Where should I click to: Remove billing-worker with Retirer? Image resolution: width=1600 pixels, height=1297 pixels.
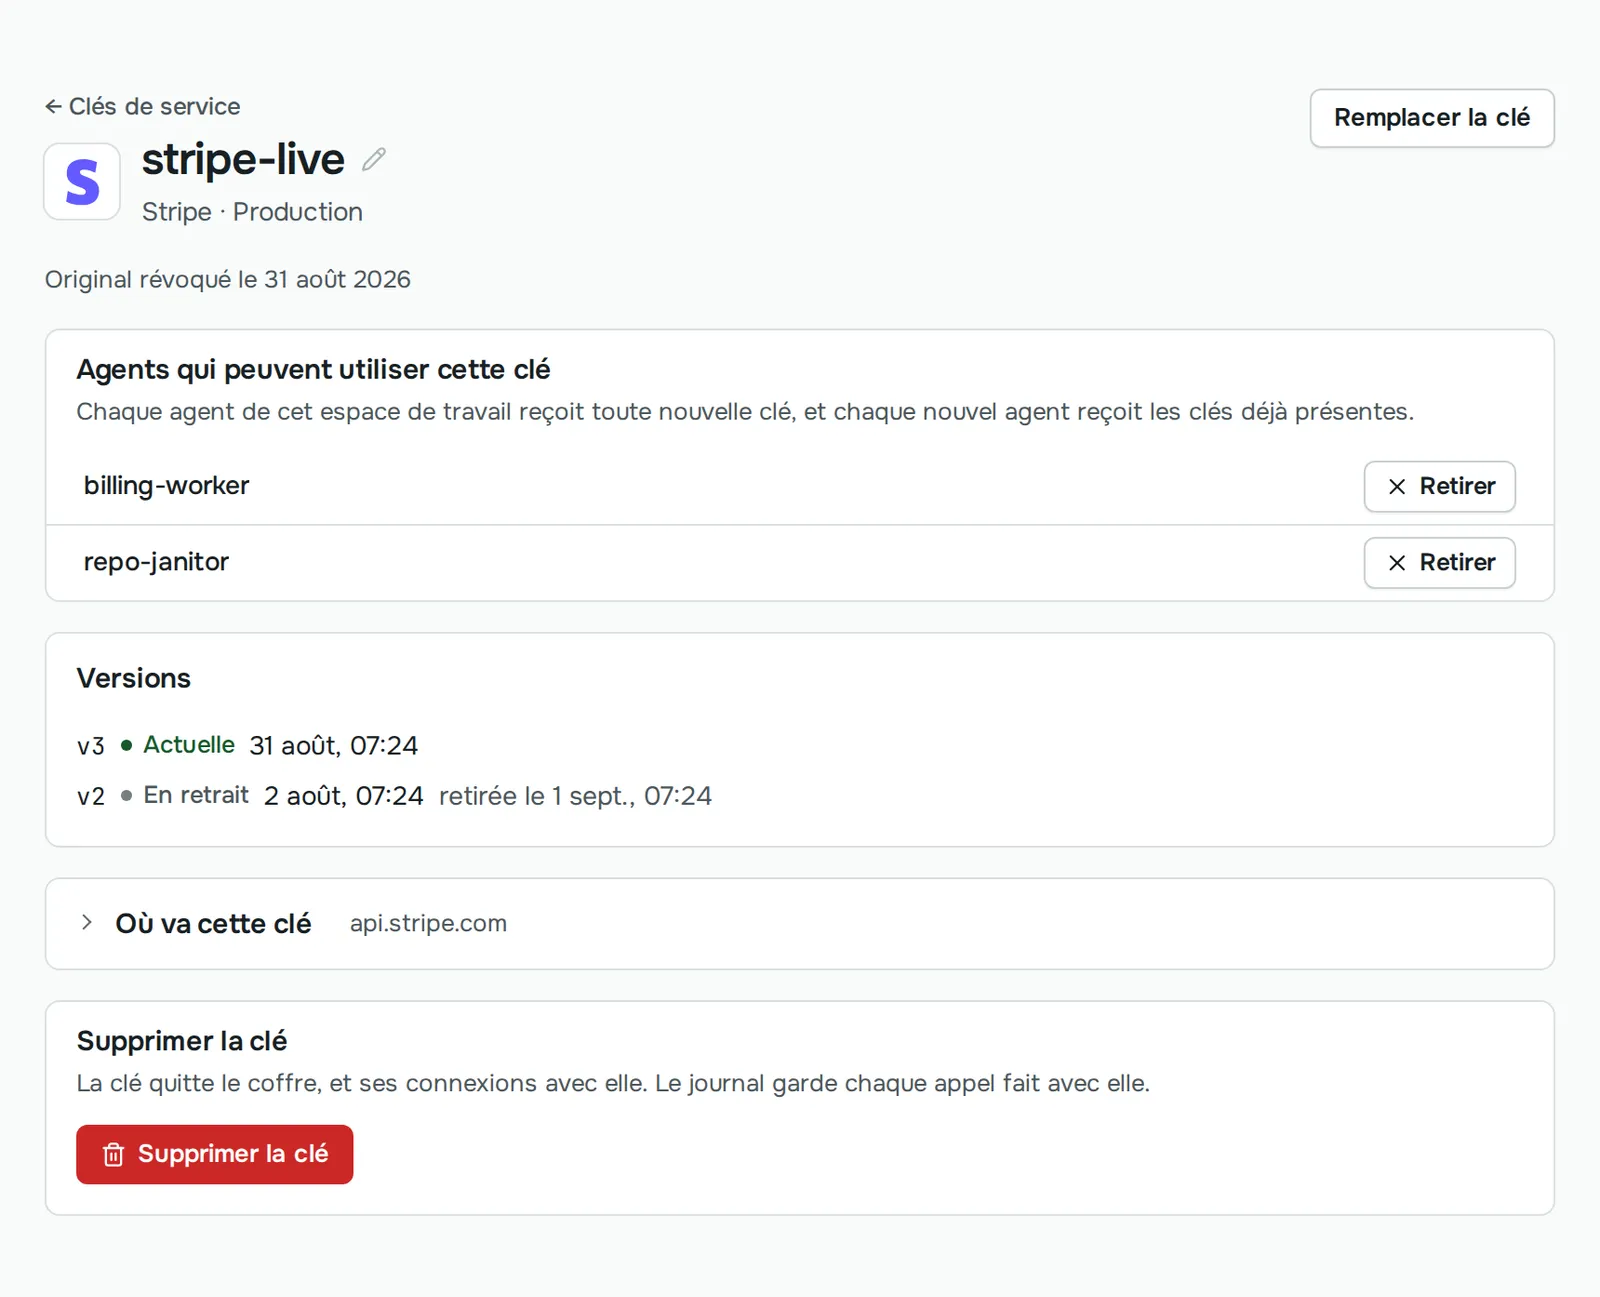coord(1440,486)
